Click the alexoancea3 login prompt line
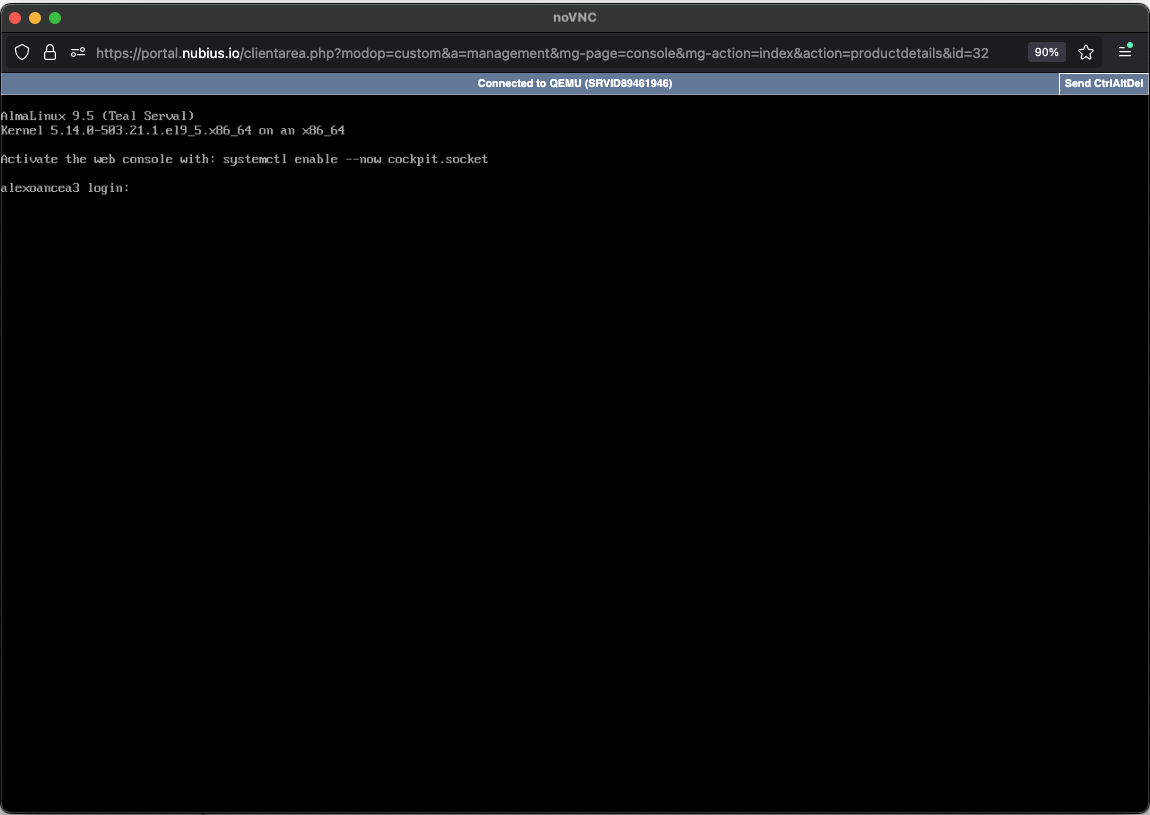 pos(65,188)
